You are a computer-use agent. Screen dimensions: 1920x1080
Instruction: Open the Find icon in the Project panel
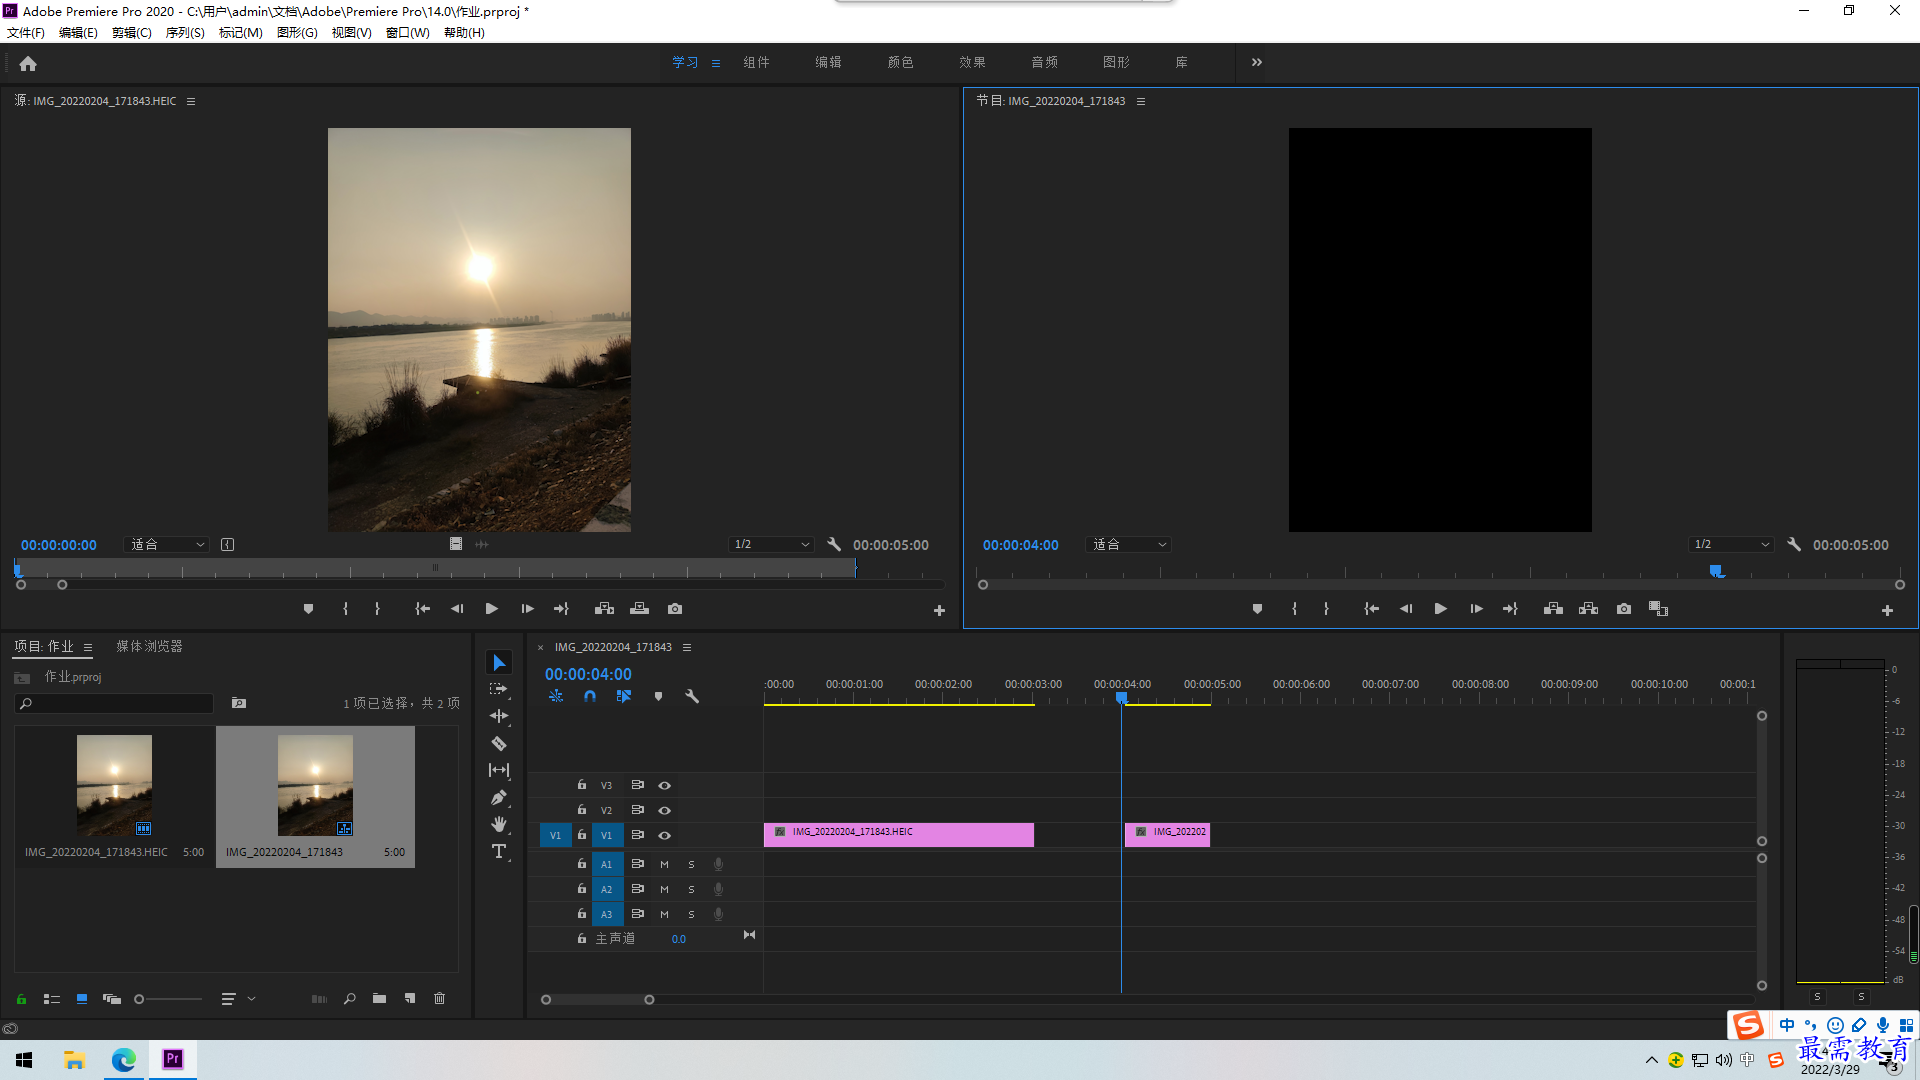click(x=349, y=998)
